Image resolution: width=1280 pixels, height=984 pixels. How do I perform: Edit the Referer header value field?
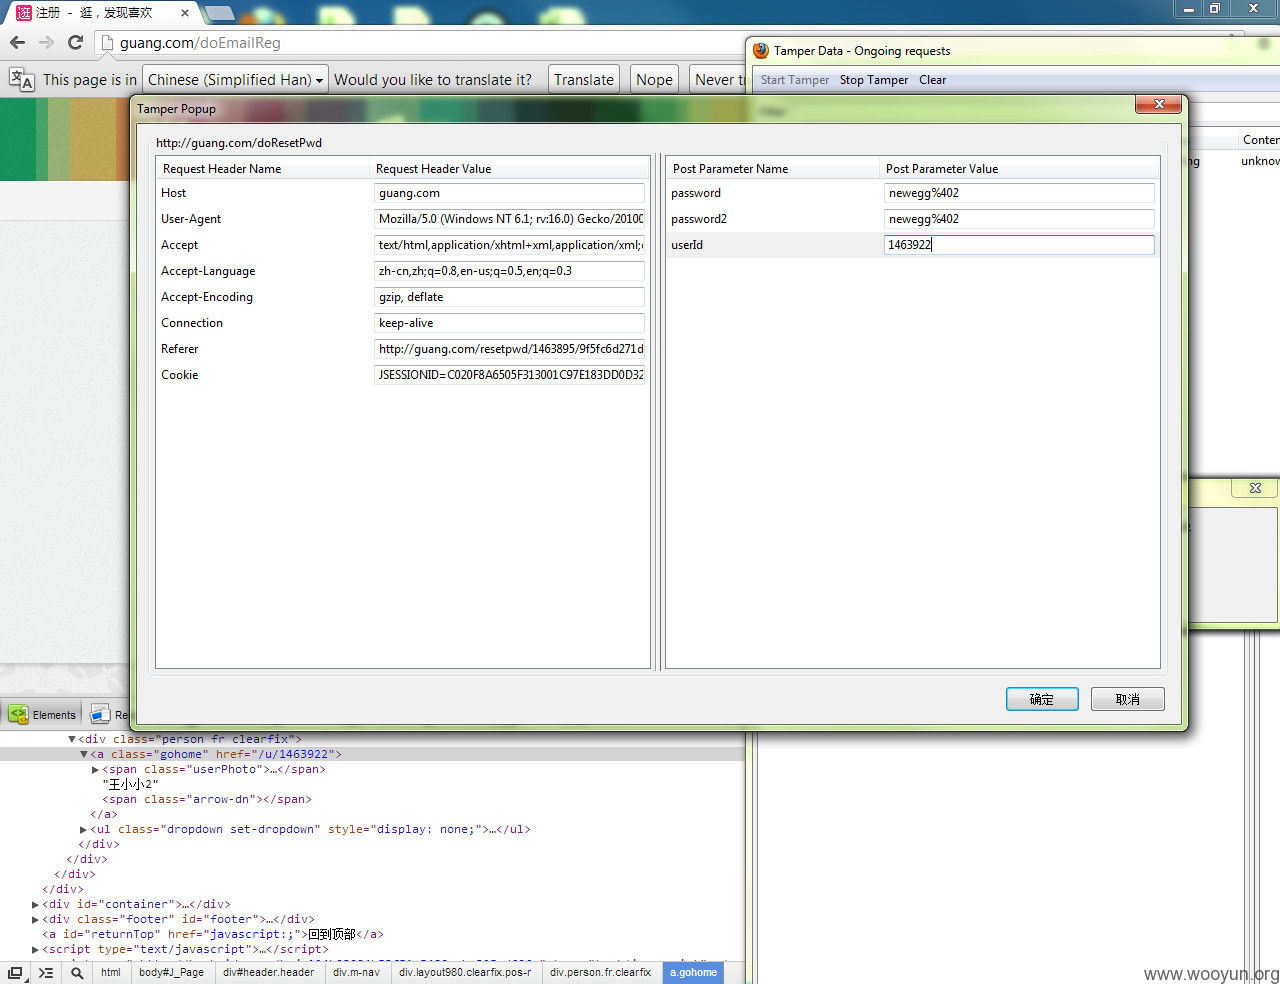coord(509,349)
